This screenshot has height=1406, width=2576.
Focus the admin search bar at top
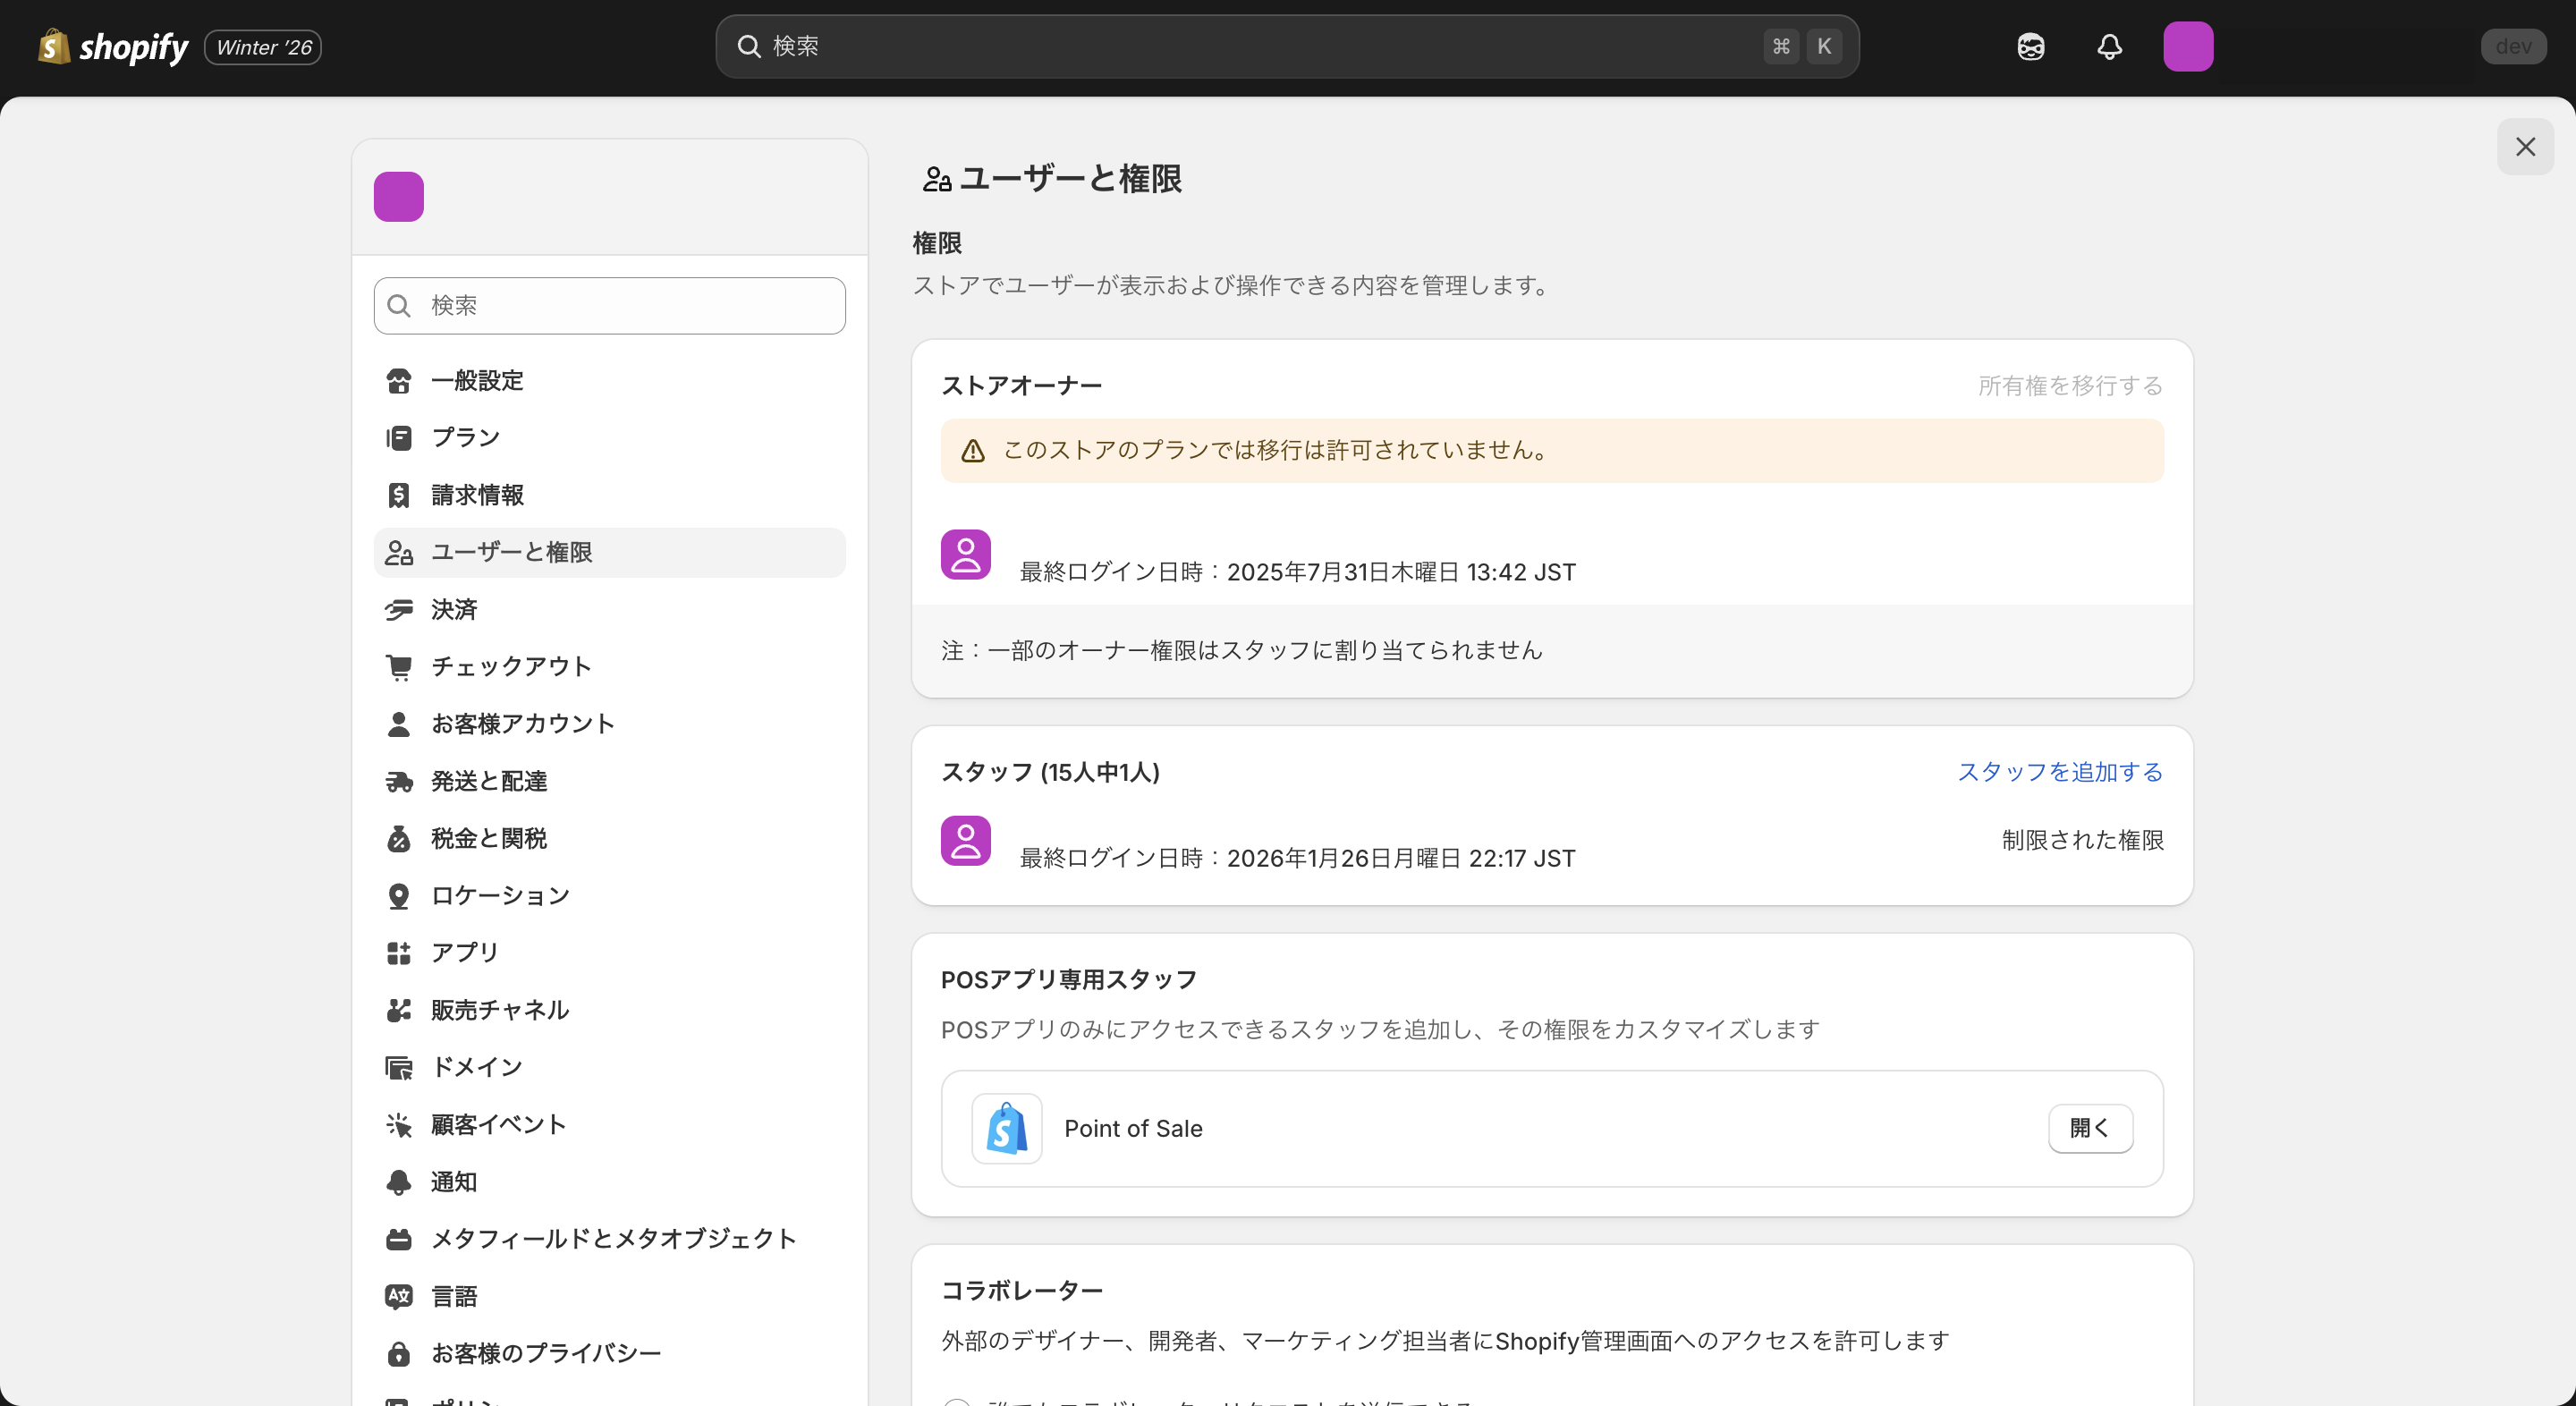coord(1288,46)
